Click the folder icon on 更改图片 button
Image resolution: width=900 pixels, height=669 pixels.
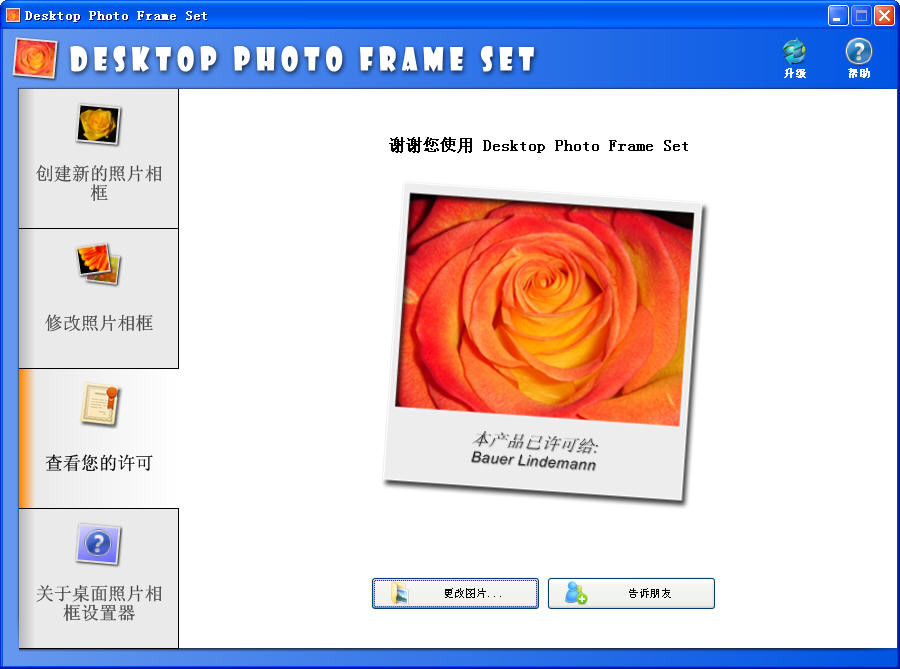(x=399, y=593)
